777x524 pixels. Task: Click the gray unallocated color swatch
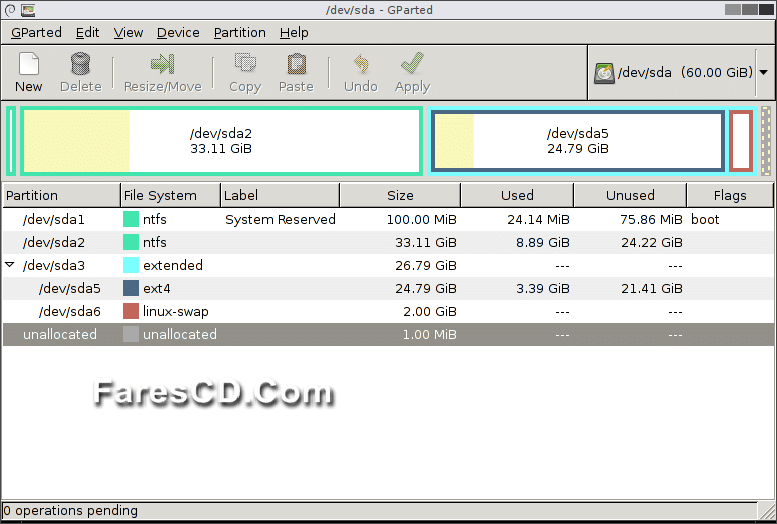click(x=131, y=334)
